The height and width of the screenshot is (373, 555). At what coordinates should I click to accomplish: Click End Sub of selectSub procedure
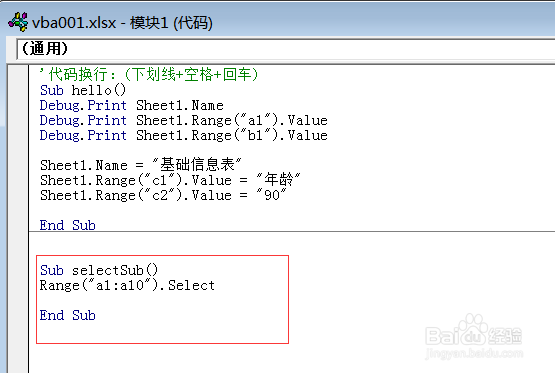click(68, 315)
